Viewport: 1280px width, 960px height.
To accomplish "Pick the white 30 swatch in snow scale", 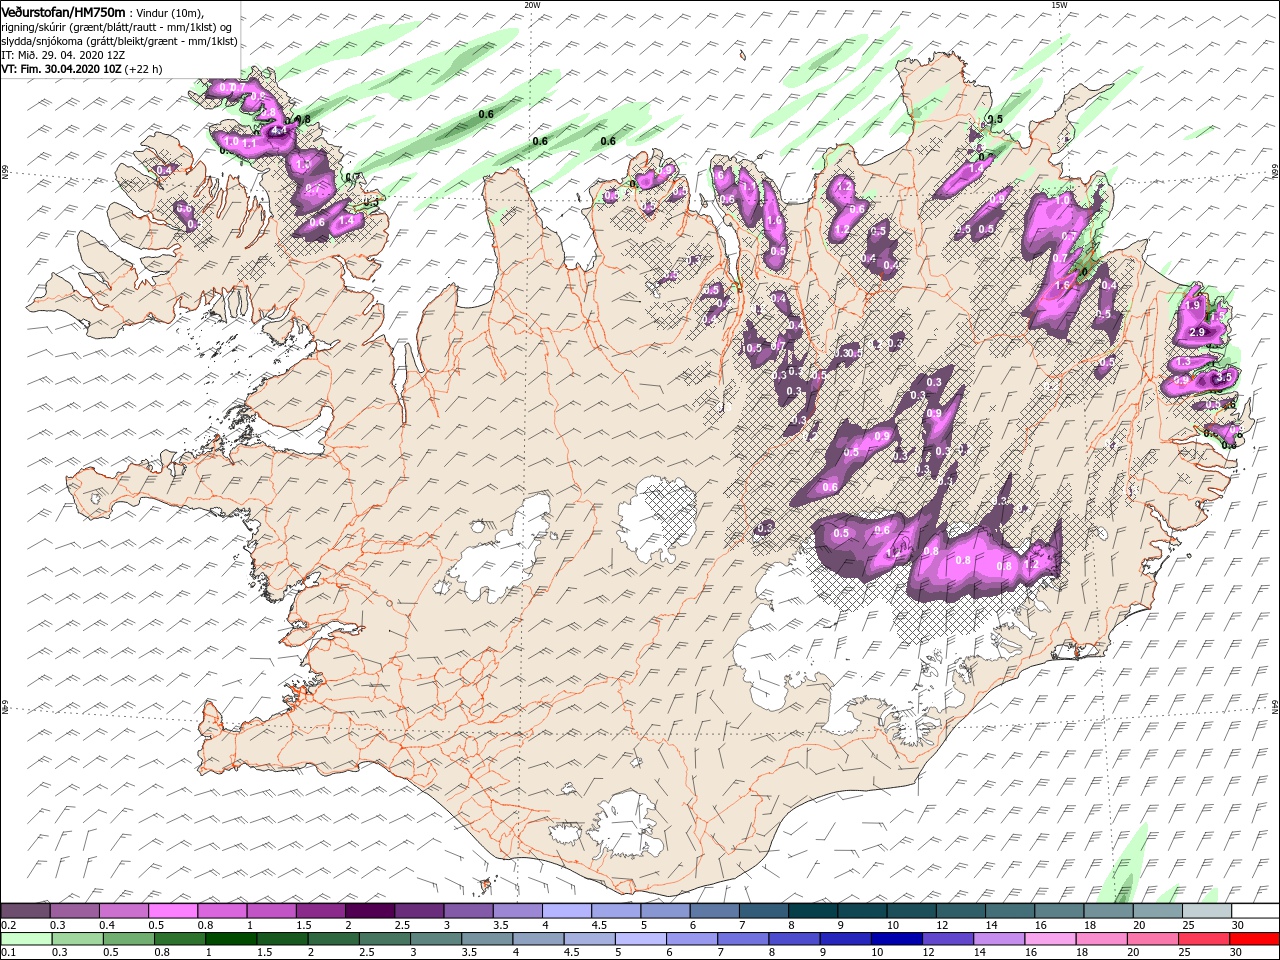I will 1255,910.
